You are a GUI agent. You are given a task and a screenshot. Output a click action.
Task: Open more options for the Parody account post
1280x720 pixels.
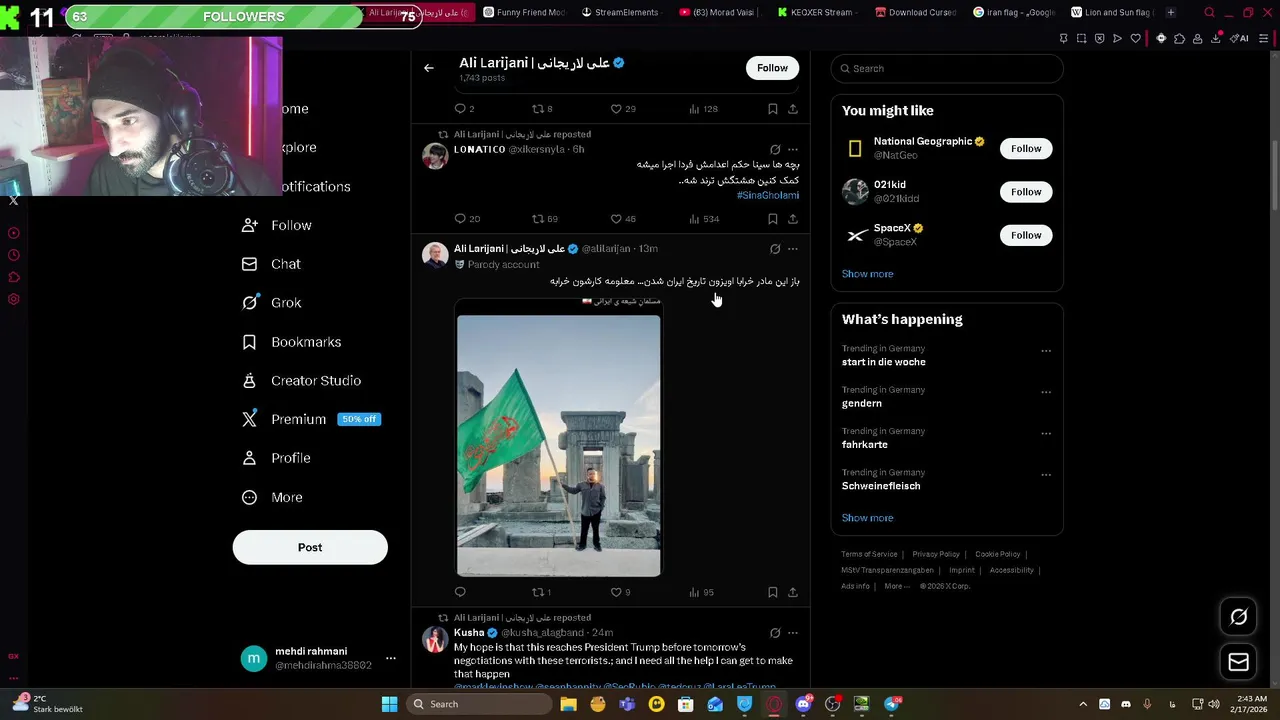tap(793, 248)
